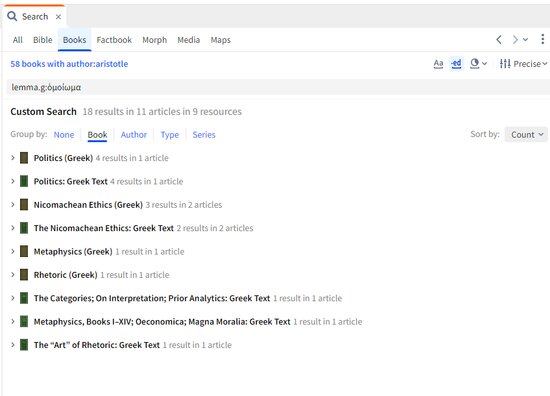Click The Nicomachean Ethics: Greek Text cover icon

pos(24,228)
